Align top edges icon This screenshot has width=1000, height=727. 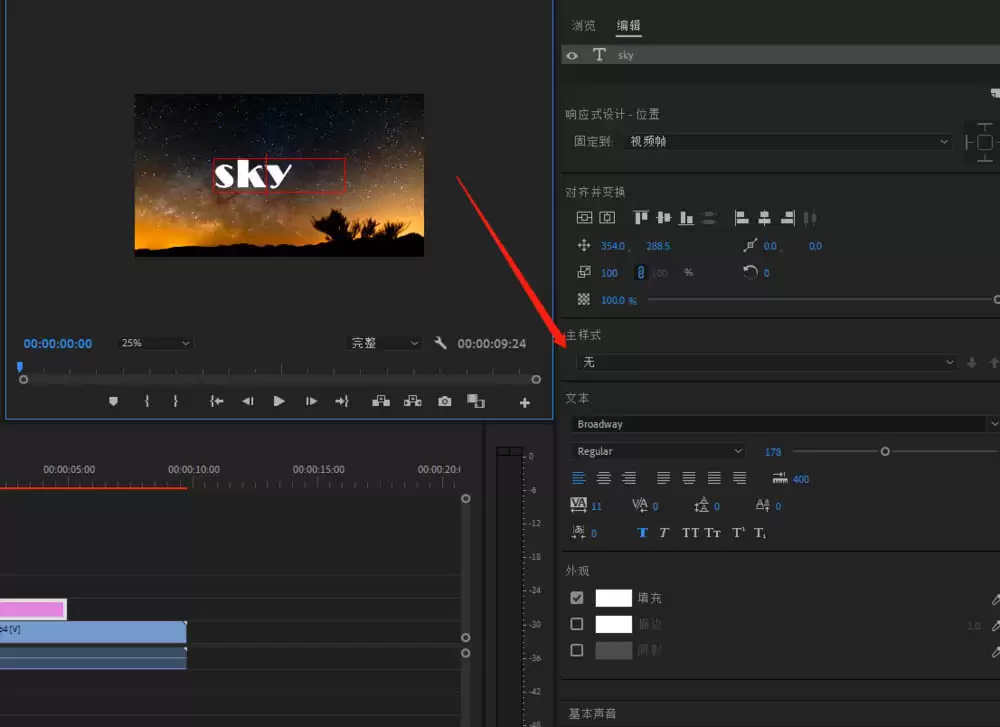pos(641,218)
